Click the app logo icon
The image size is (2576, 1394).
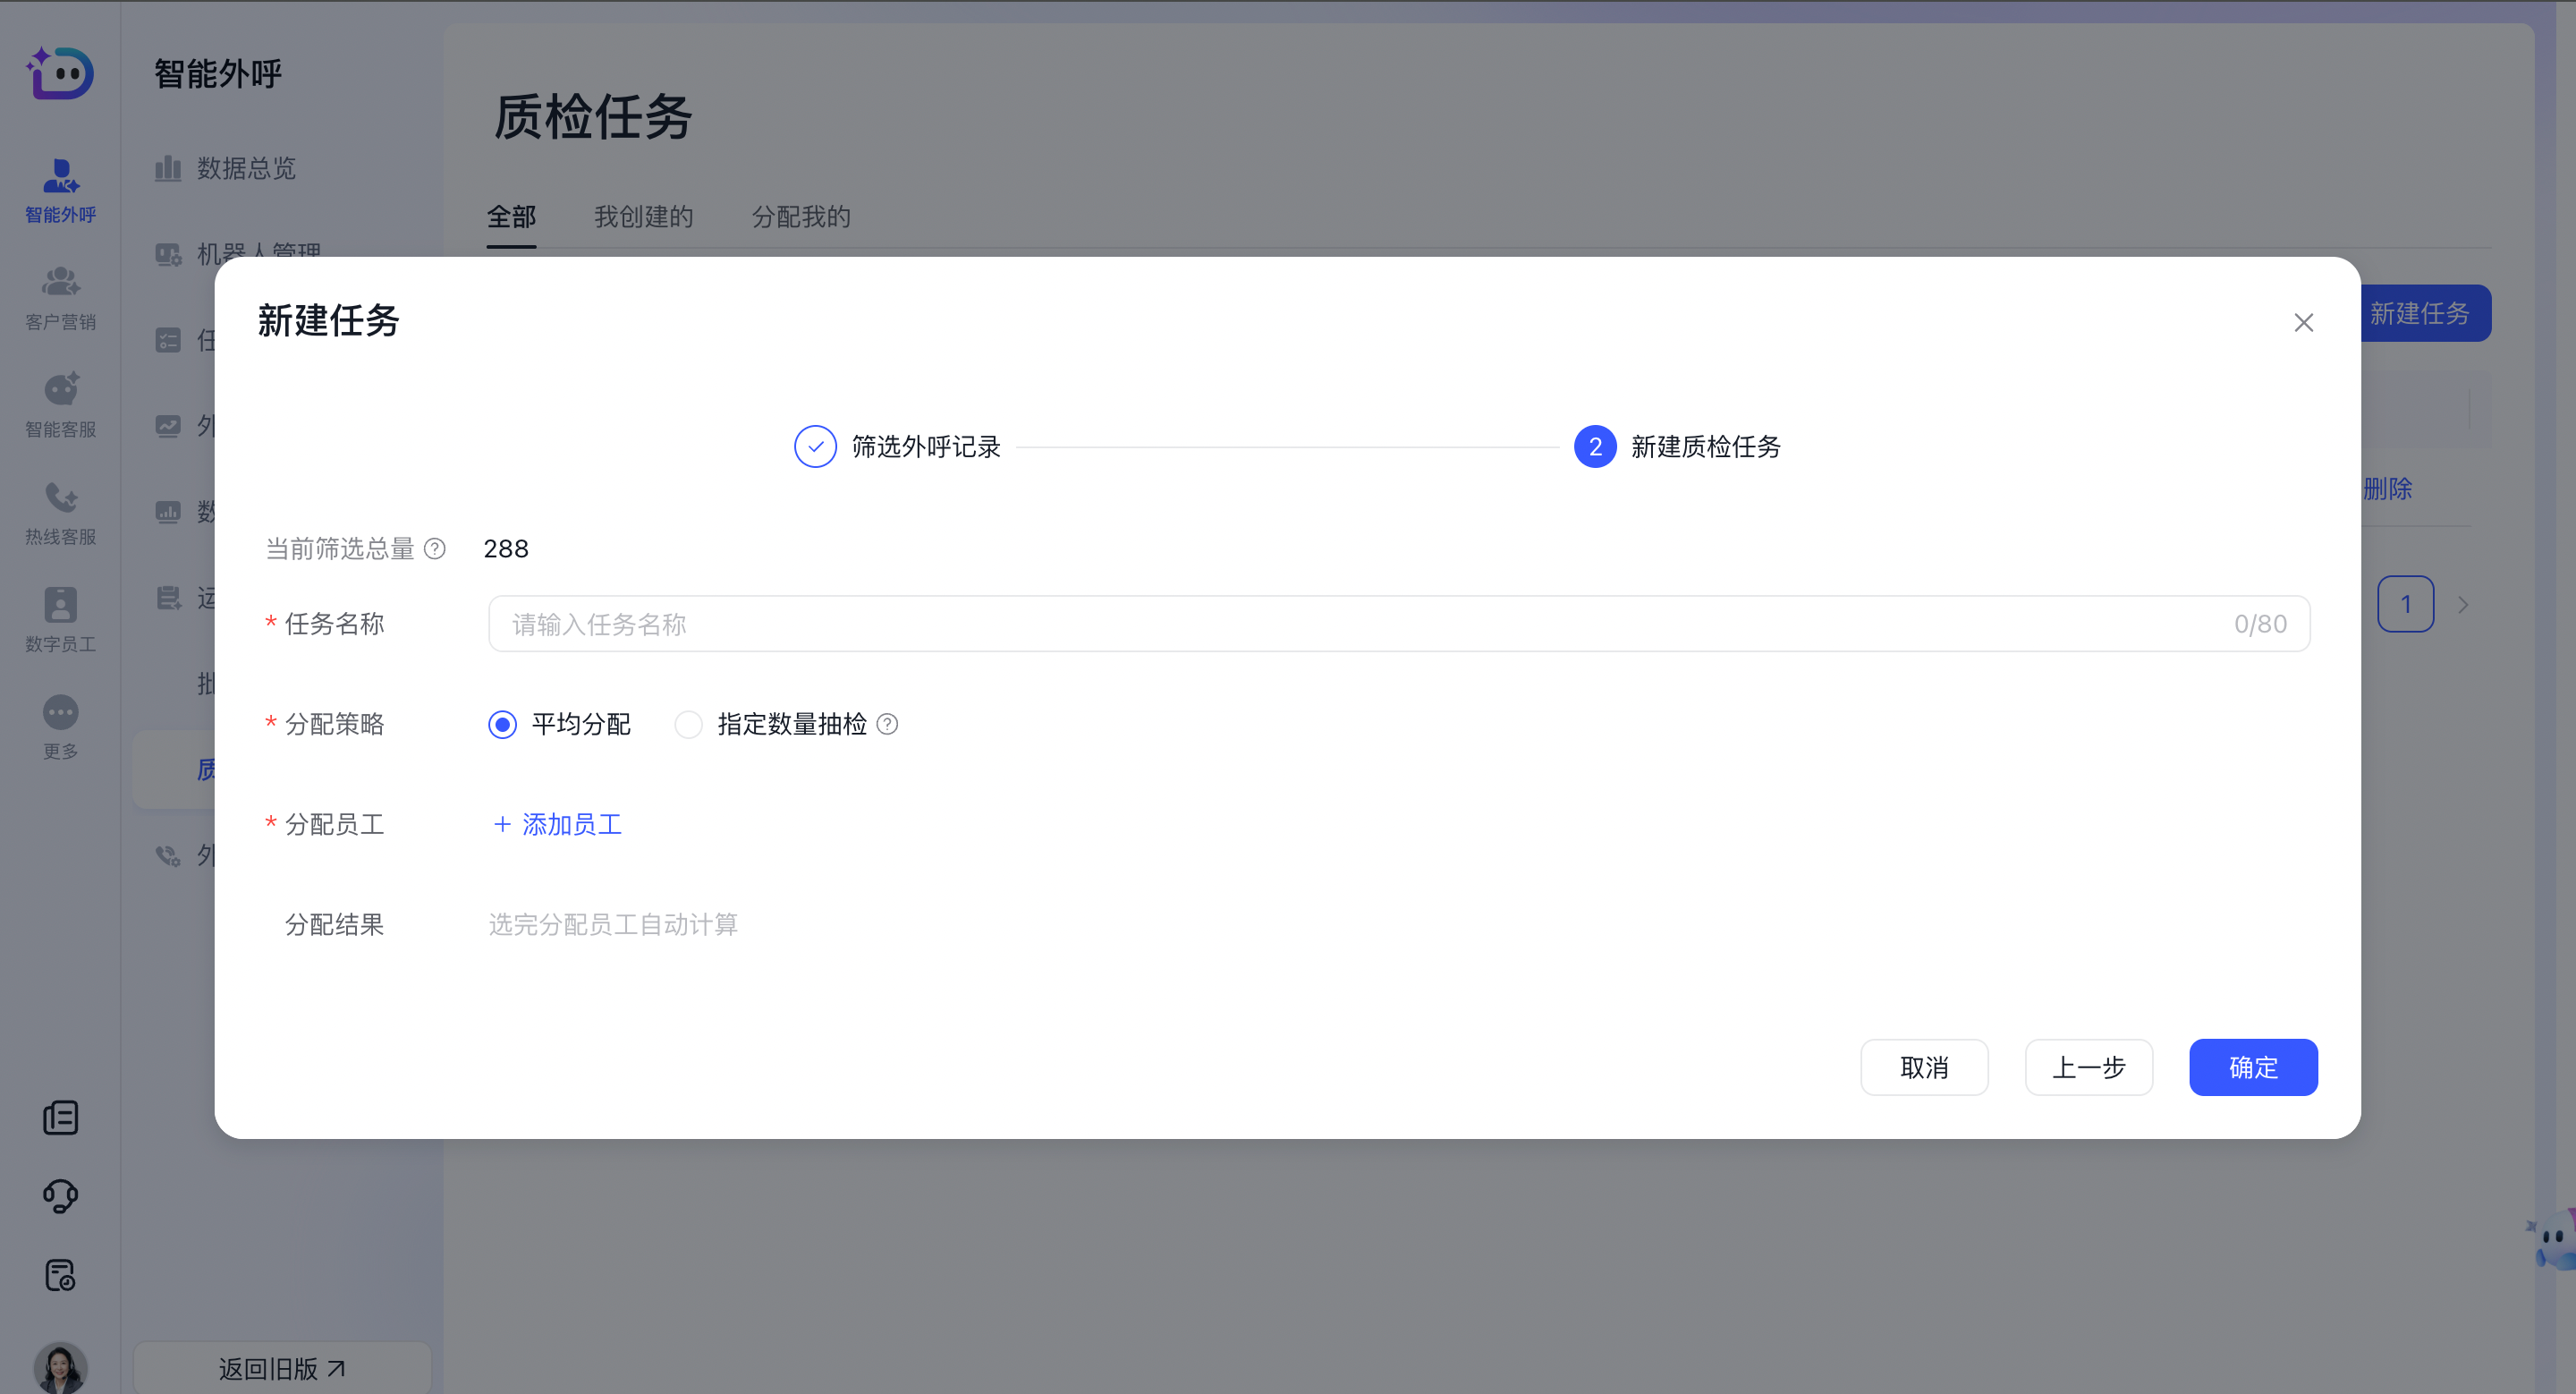coord(60,73)
